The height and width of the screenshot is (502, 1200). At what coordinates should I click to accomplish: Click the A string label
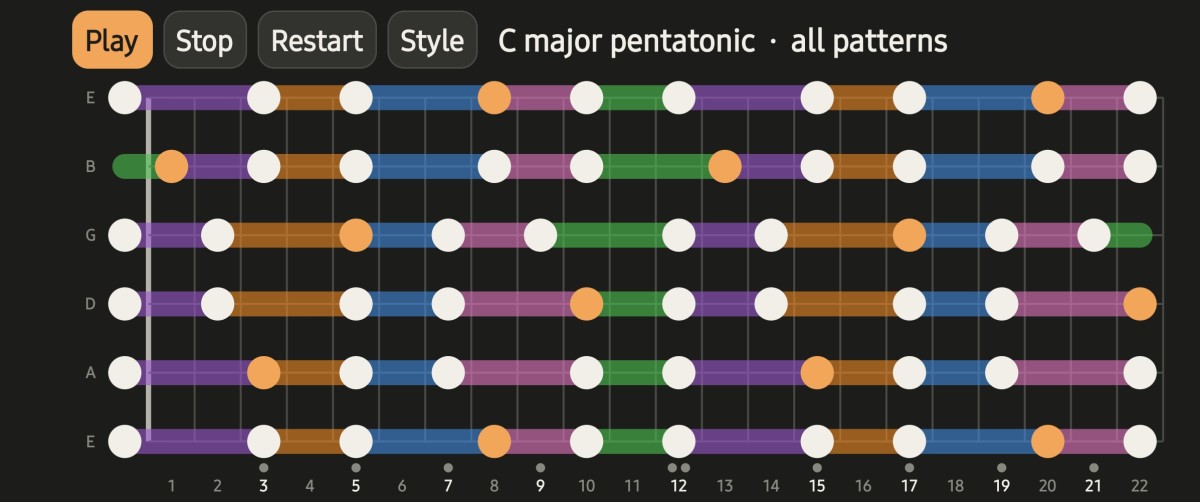coord(90,372)
